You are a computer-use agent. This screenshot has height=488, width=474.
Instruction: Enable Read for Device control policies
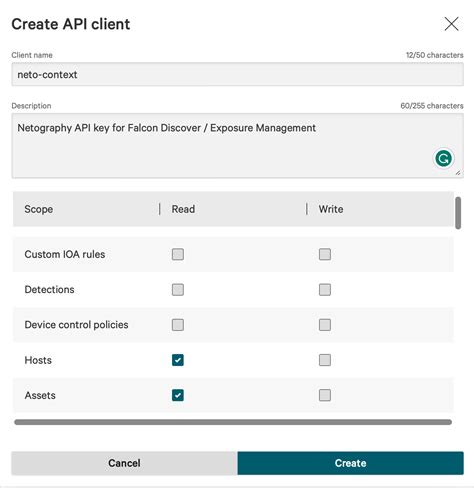(x=178, y=325)
